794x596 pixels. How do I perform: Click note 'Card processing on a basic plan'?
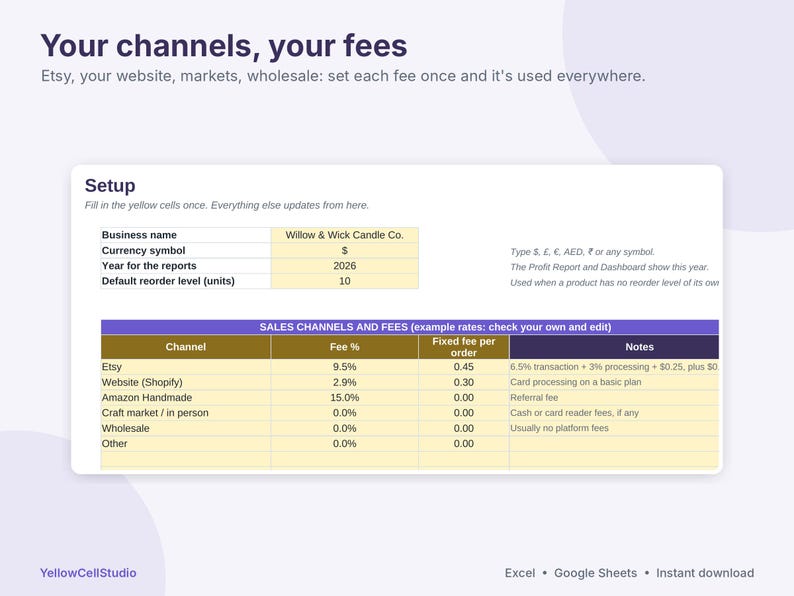(614, 382)
